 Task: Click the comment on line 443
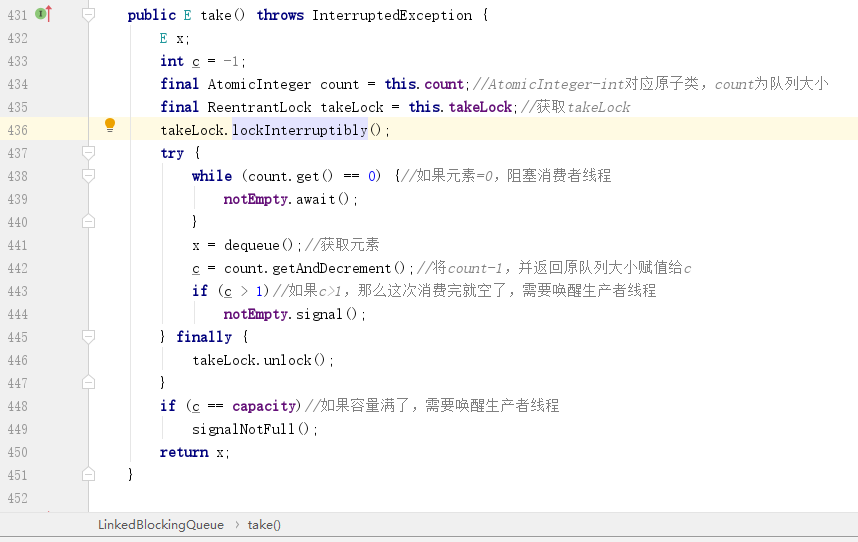[464, 290]
